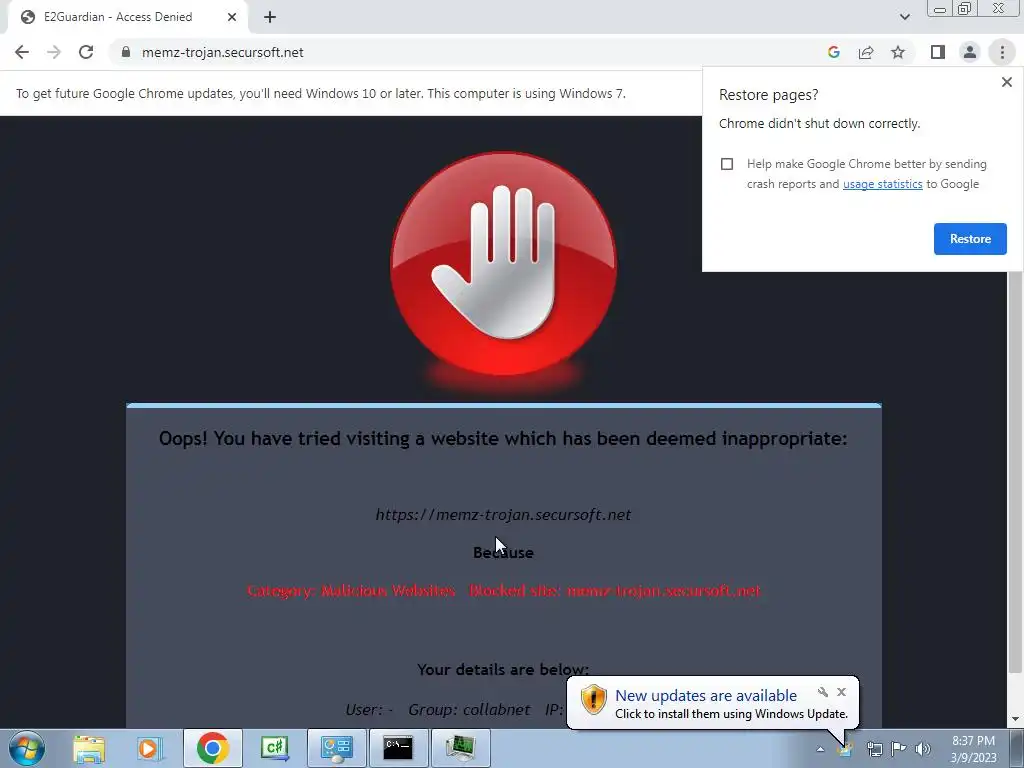The image size is (1024, 768).
Task: Open Chrome three-dot menu
Action: [1002, 52]
